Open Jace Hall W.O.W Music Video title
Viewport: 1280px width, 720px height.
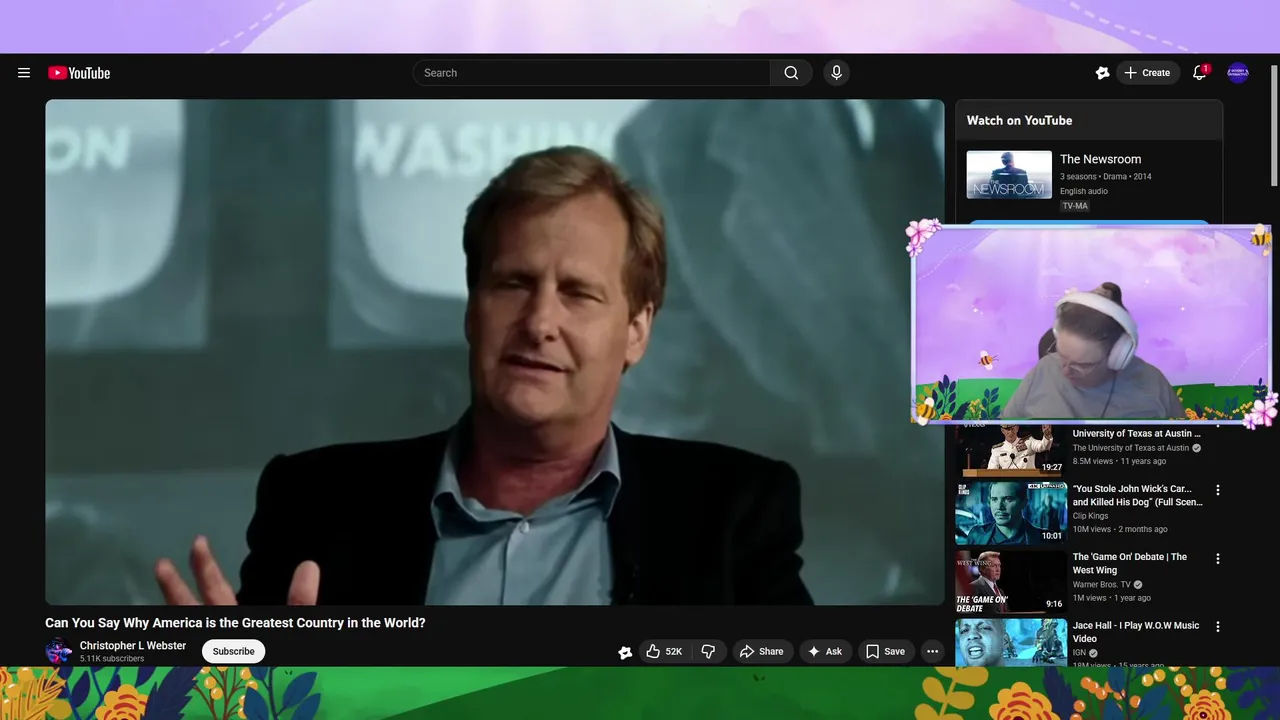pos(1136,632)
